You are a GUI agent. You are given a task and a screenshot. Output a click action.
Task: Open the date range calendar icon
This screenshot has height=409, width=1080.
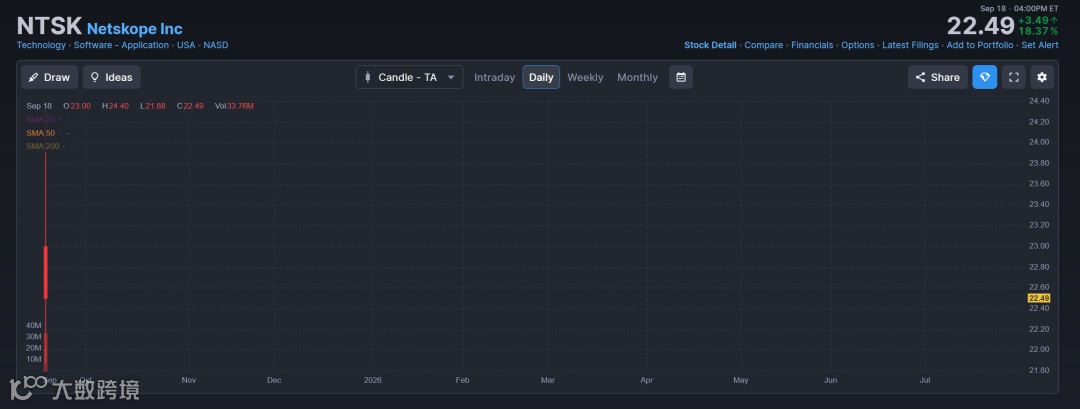(x=681, y=77)
